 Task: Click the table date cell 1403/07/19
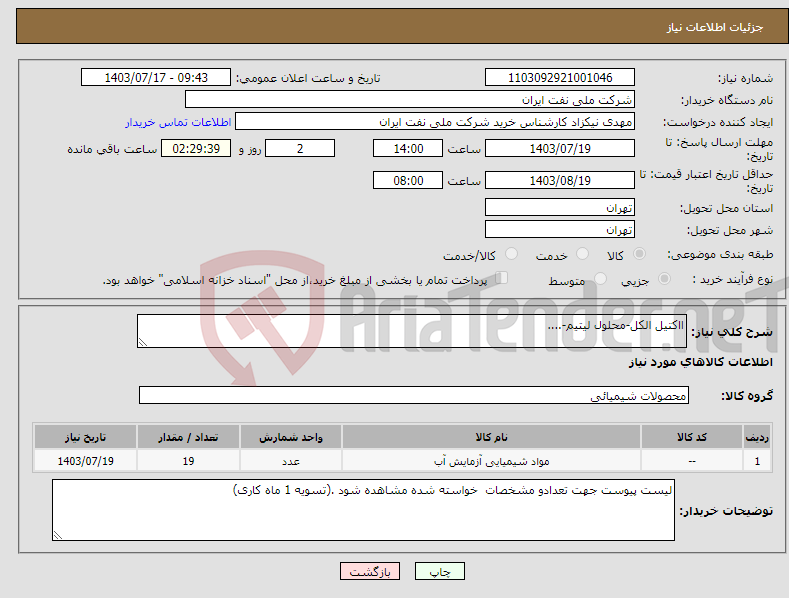point(85,461)
